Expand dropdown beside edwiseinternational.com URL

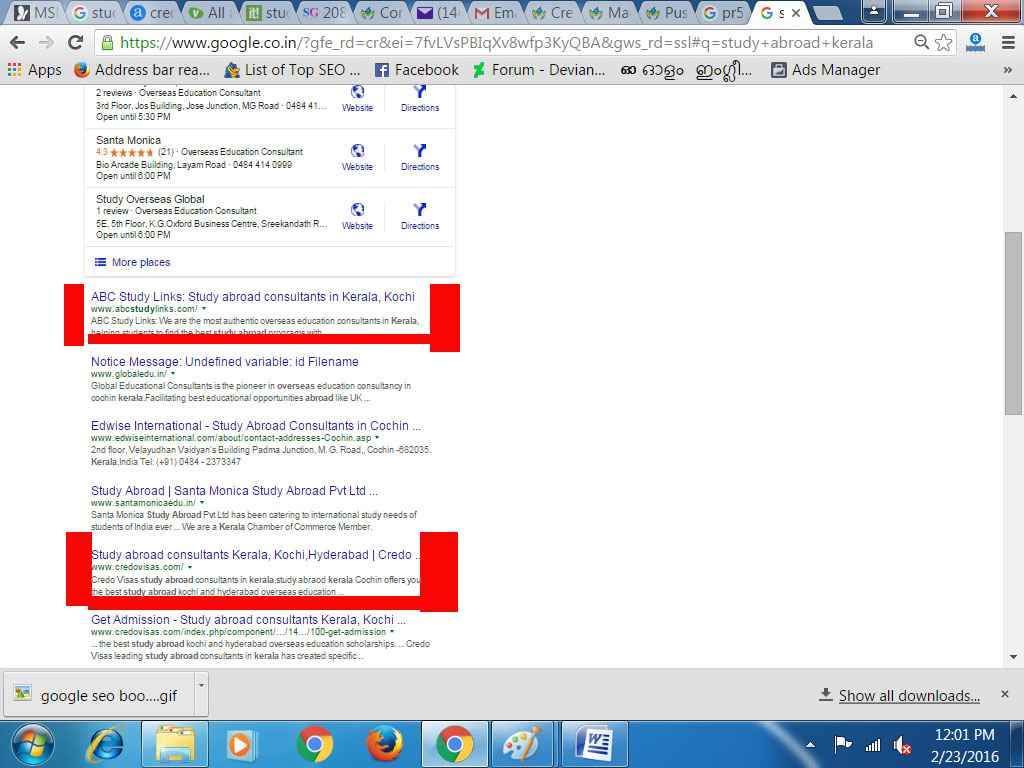point(377,438)
